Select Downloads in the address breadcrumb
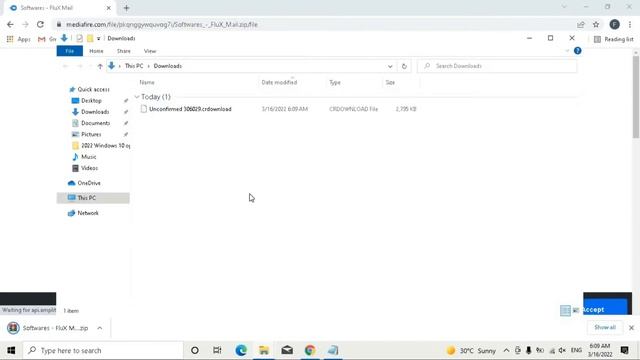The image size is (640, 360). [x=168, y=66]
